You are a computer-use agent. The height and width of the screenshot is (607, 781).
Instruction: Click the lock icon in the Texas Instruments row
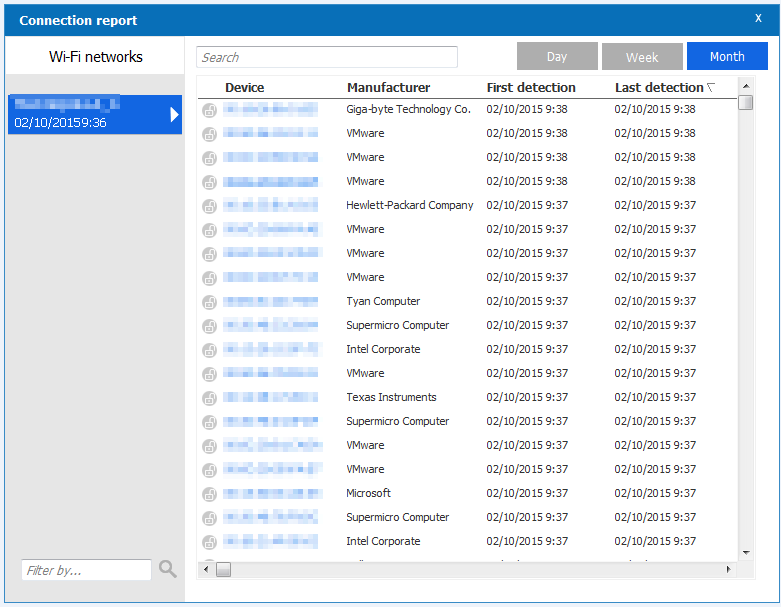[209, 398]
